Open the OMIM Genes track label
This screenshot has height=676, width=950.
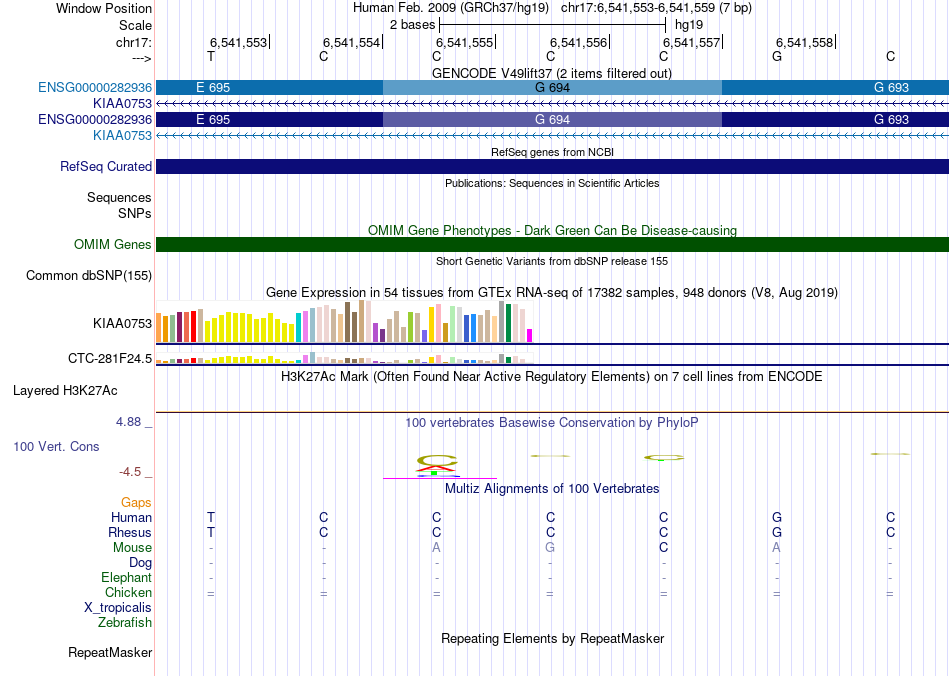click(x=113, y=244)
